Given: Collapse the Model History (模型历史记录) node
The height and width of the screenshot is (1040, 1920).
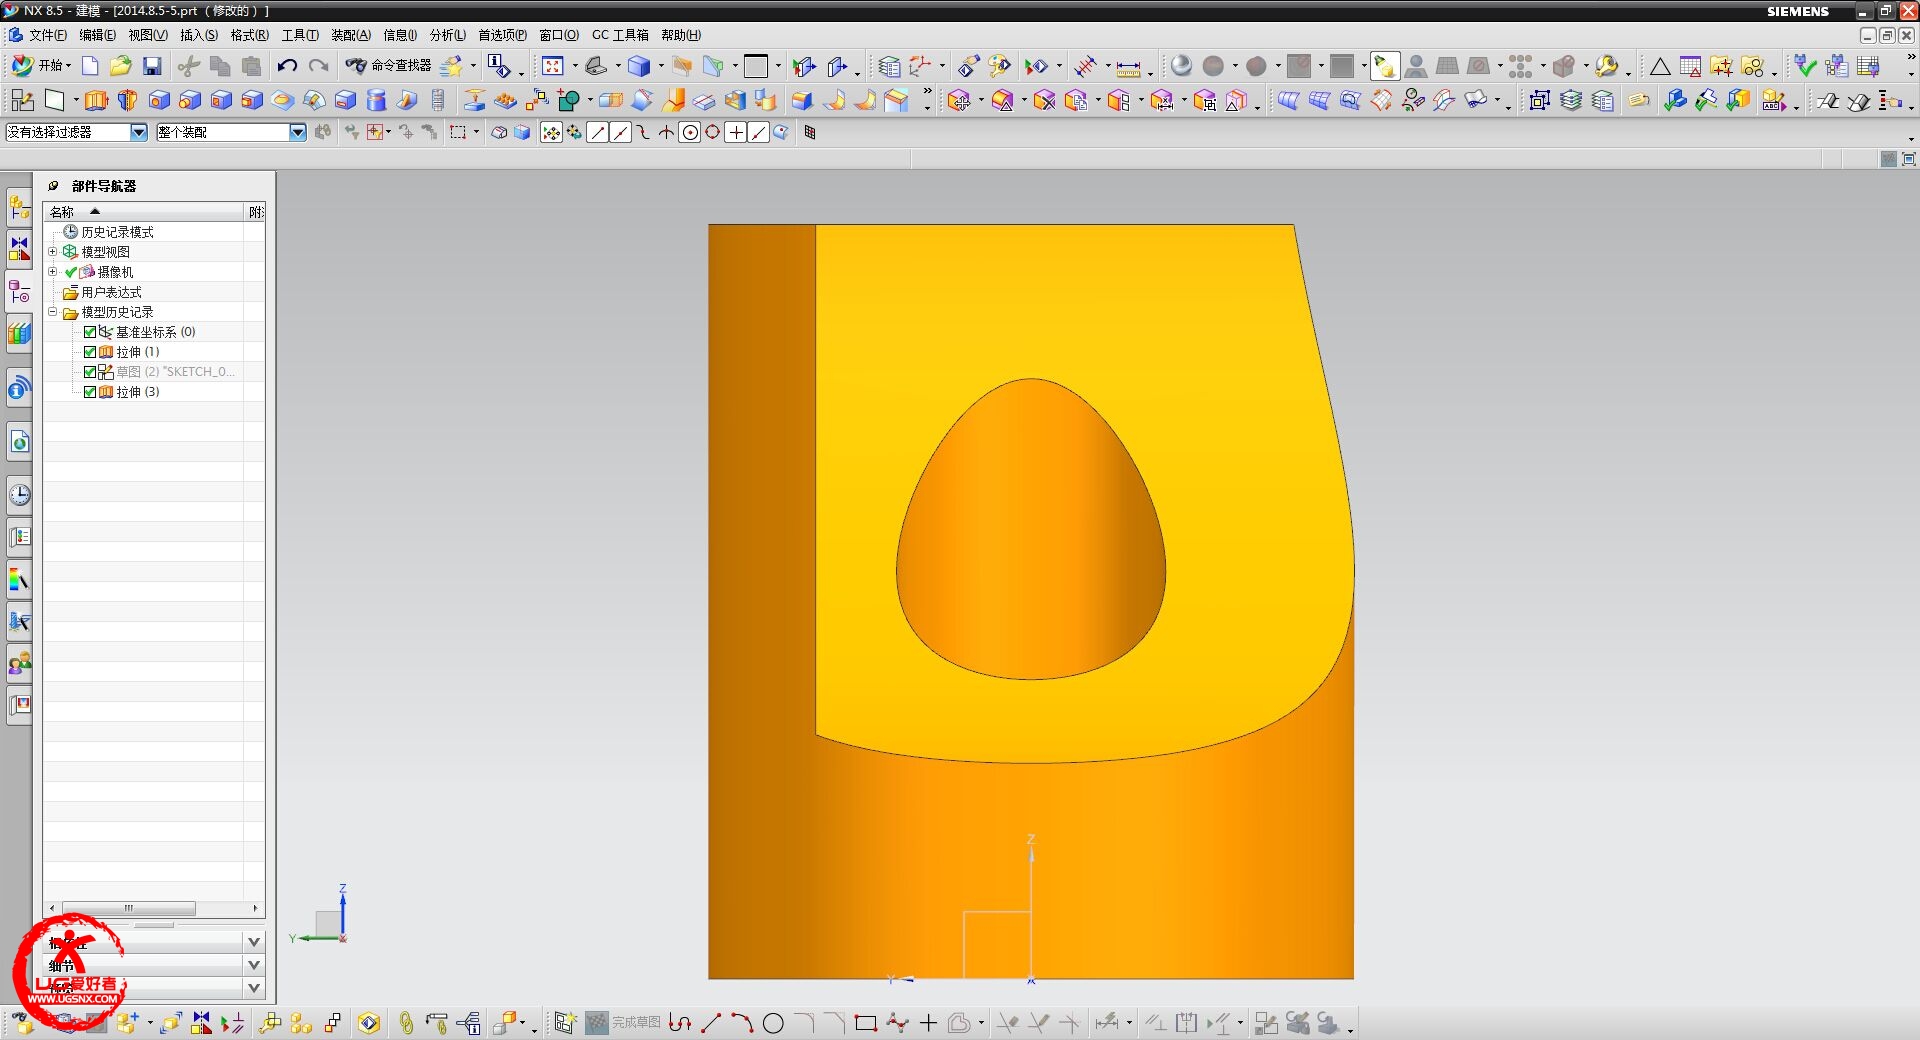Looking at the screenshot, I should point(53,312).
